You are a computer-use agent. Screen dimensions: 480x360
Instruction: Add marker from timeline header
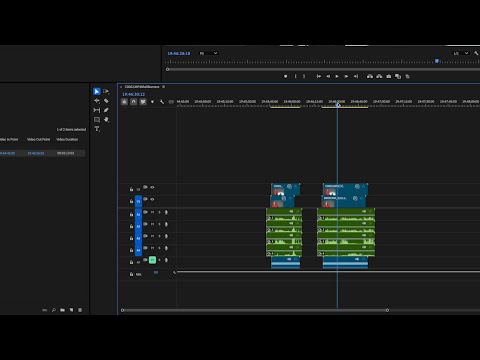point(152,102)
